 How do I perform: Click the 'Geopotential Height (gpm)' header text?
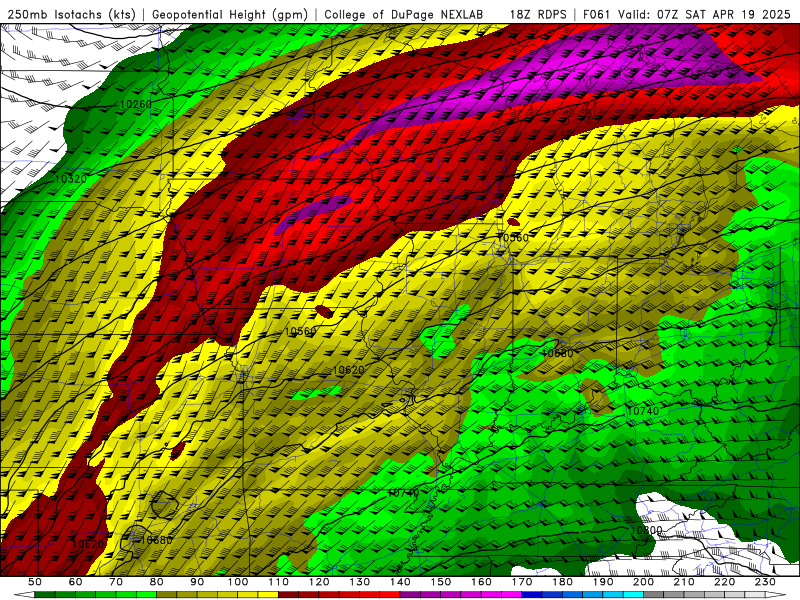pos(230,14)
